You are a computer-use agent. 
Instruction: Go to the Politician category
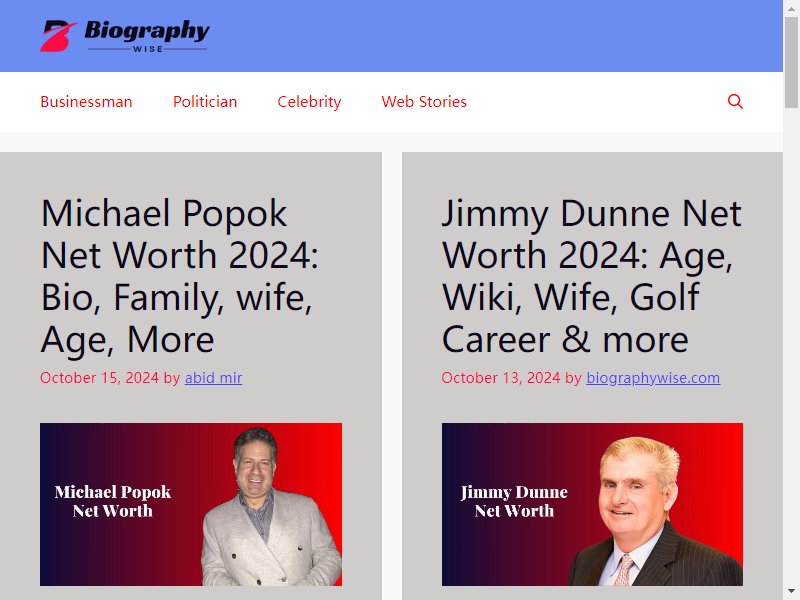pos(205,102)
